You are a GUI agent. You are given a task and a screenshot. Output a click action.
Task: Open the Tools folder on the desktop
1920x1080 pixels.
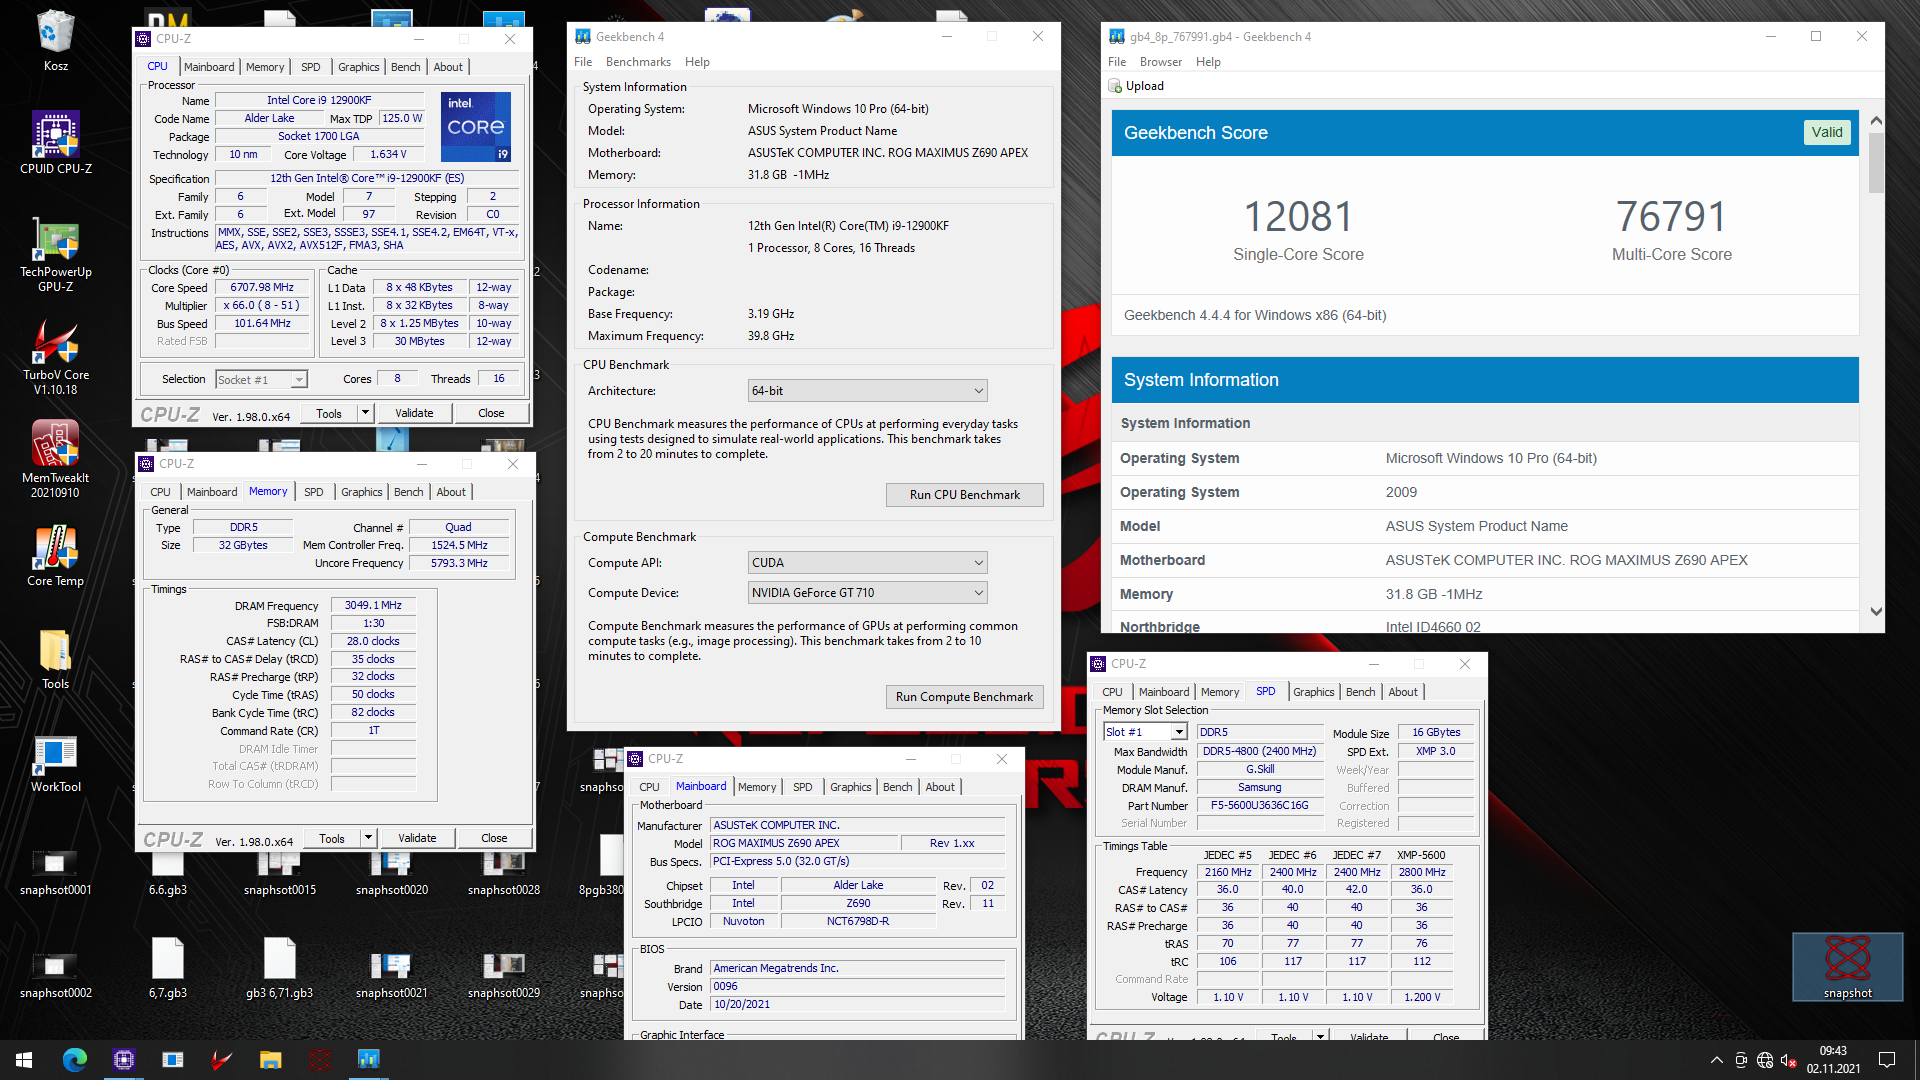(x=56, y=658)
